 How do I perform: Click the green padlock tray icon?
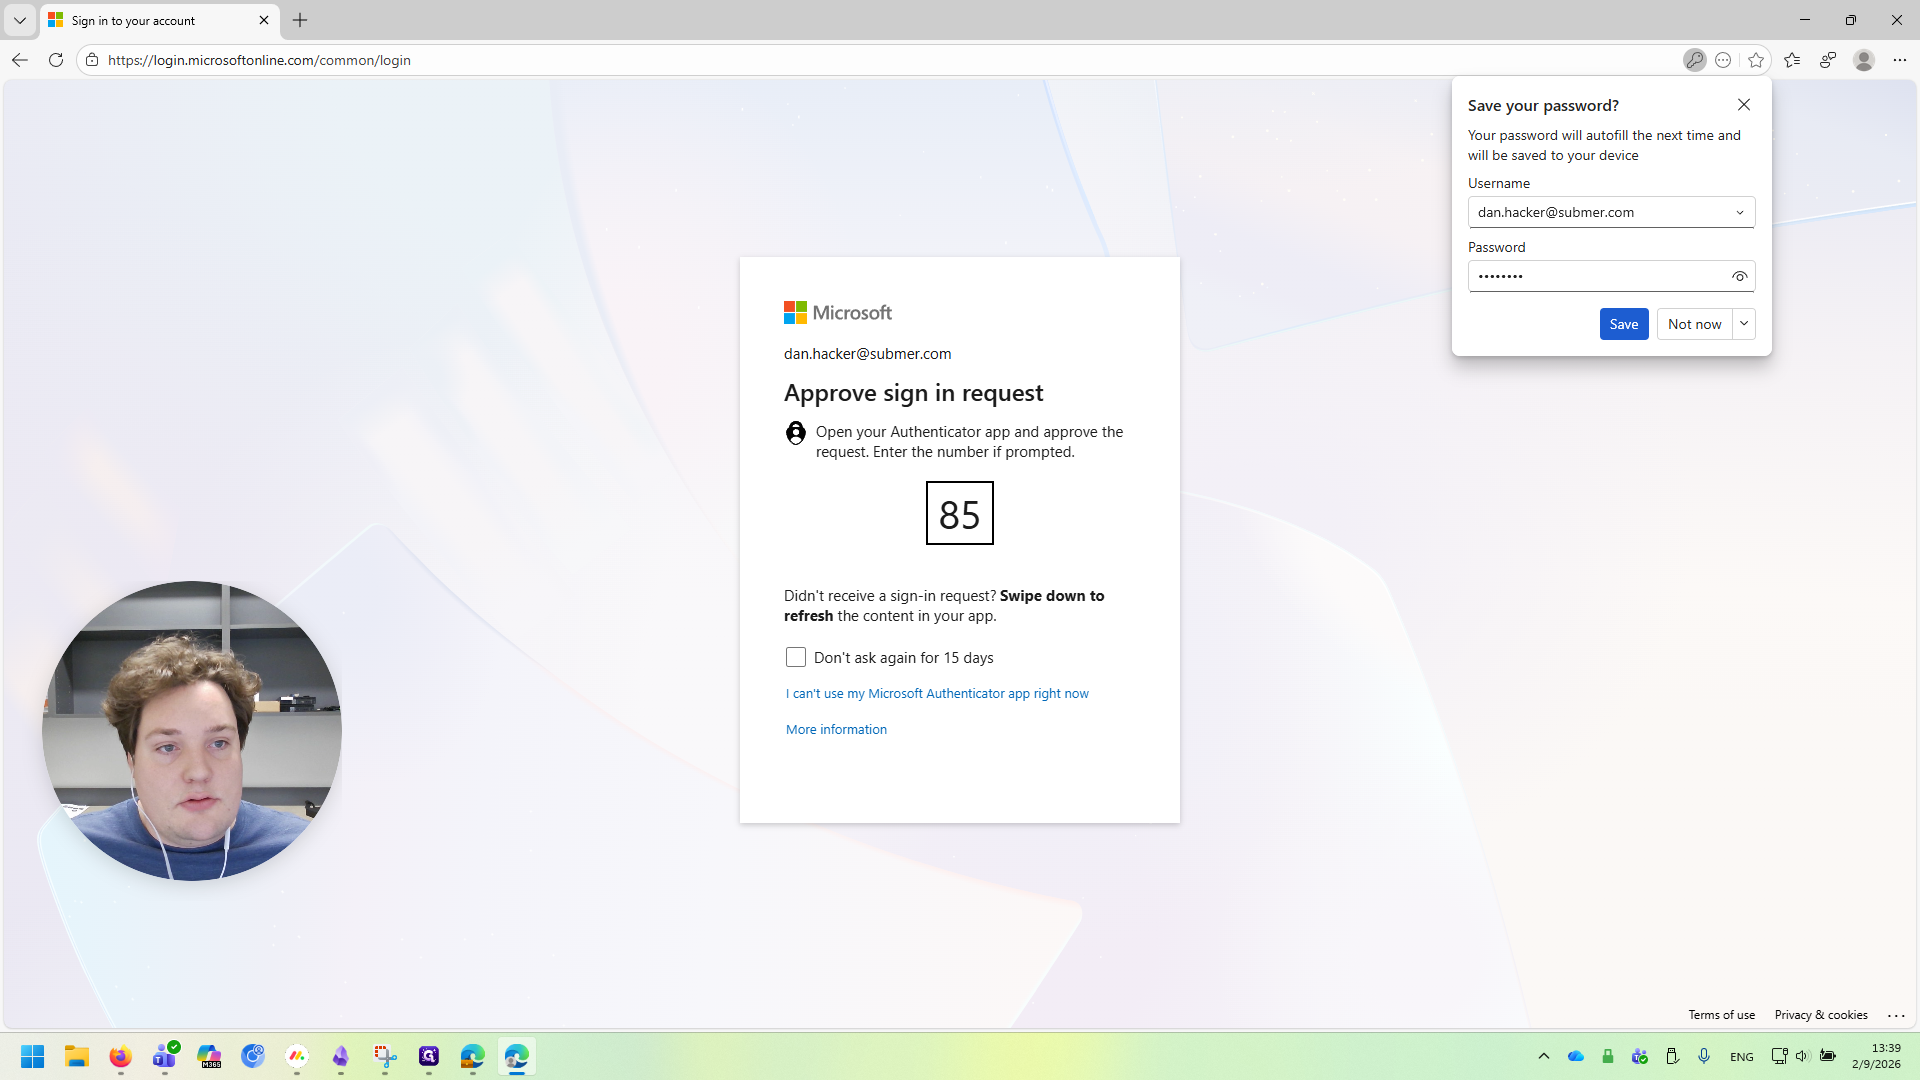tap(1608, 1056)
